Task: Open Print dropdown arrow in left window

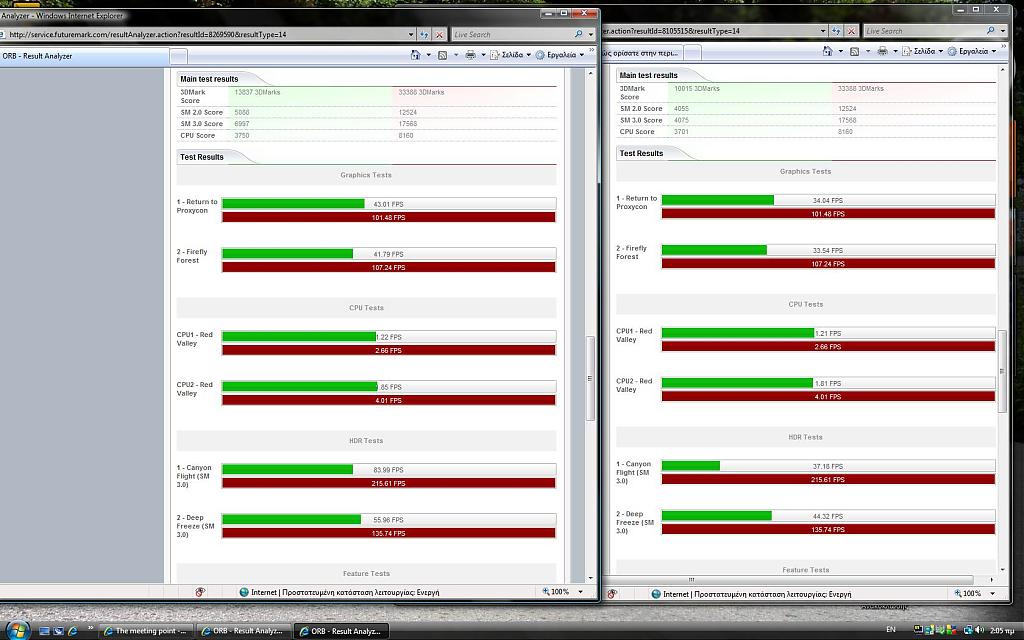Action: tap(483, 55)
